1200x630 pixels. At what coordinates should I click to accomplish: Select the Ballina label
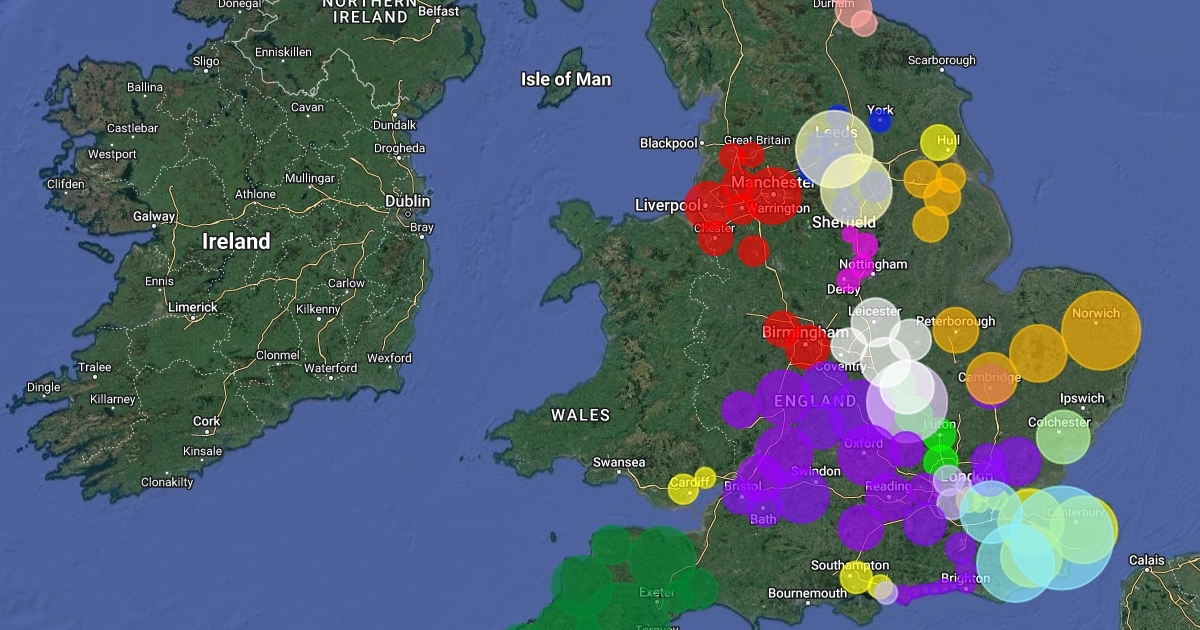[145, 87]
